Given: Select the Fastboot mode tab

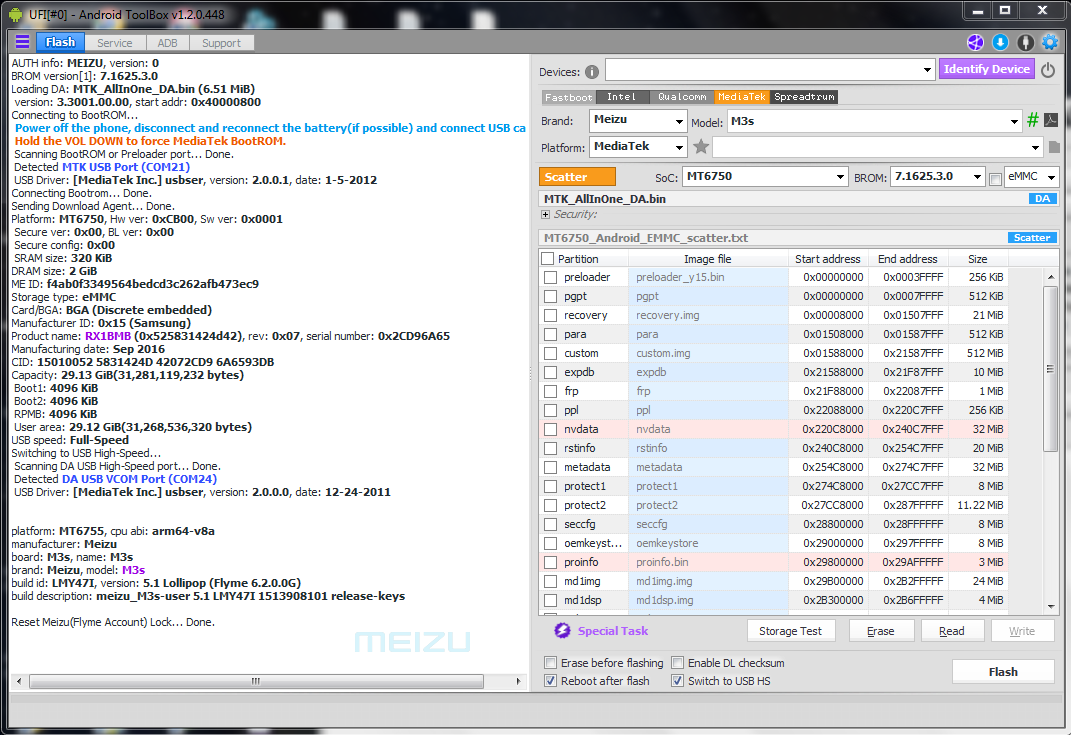Looking at the screenshot, I should (568, 97).
